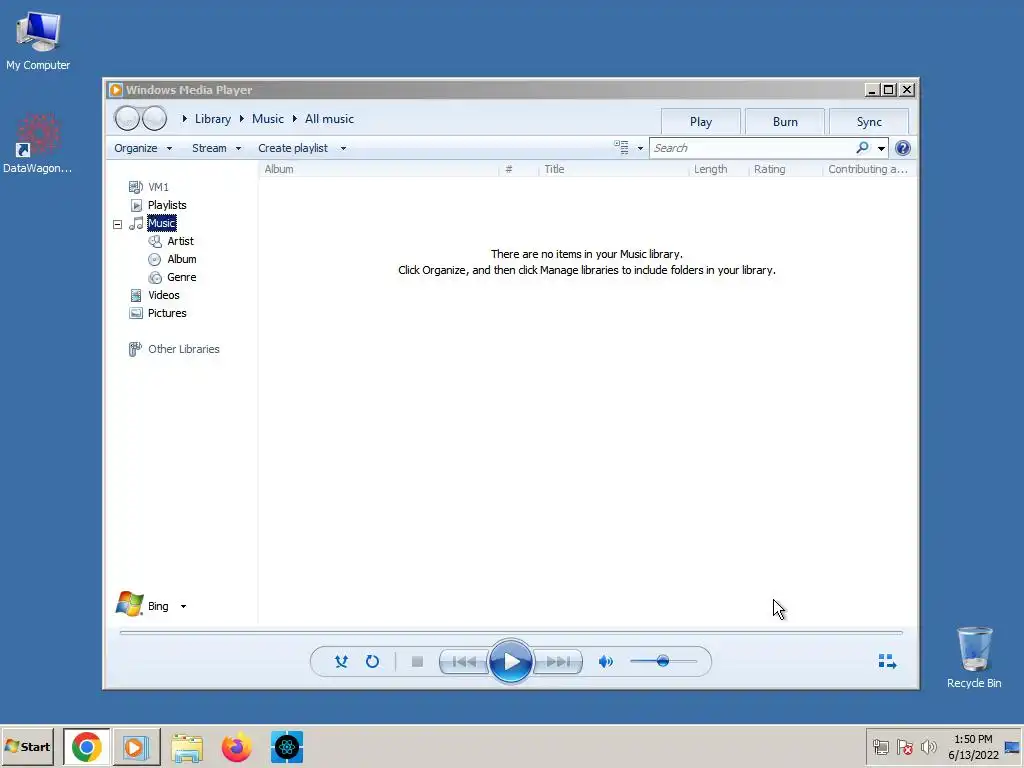Launch Firefox from the taskbar
Viewport: 1024px width, 768px height.
click(236, 747)
